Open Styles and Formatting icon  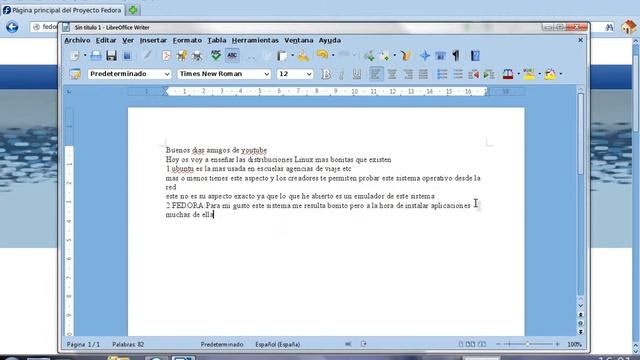coord(75,74)
